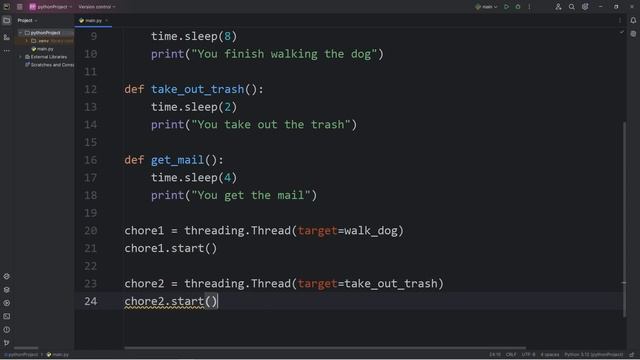Viewport: 640px width, 360px height.
Task: Click the get_mail function definition name
Action: point(178,160)
